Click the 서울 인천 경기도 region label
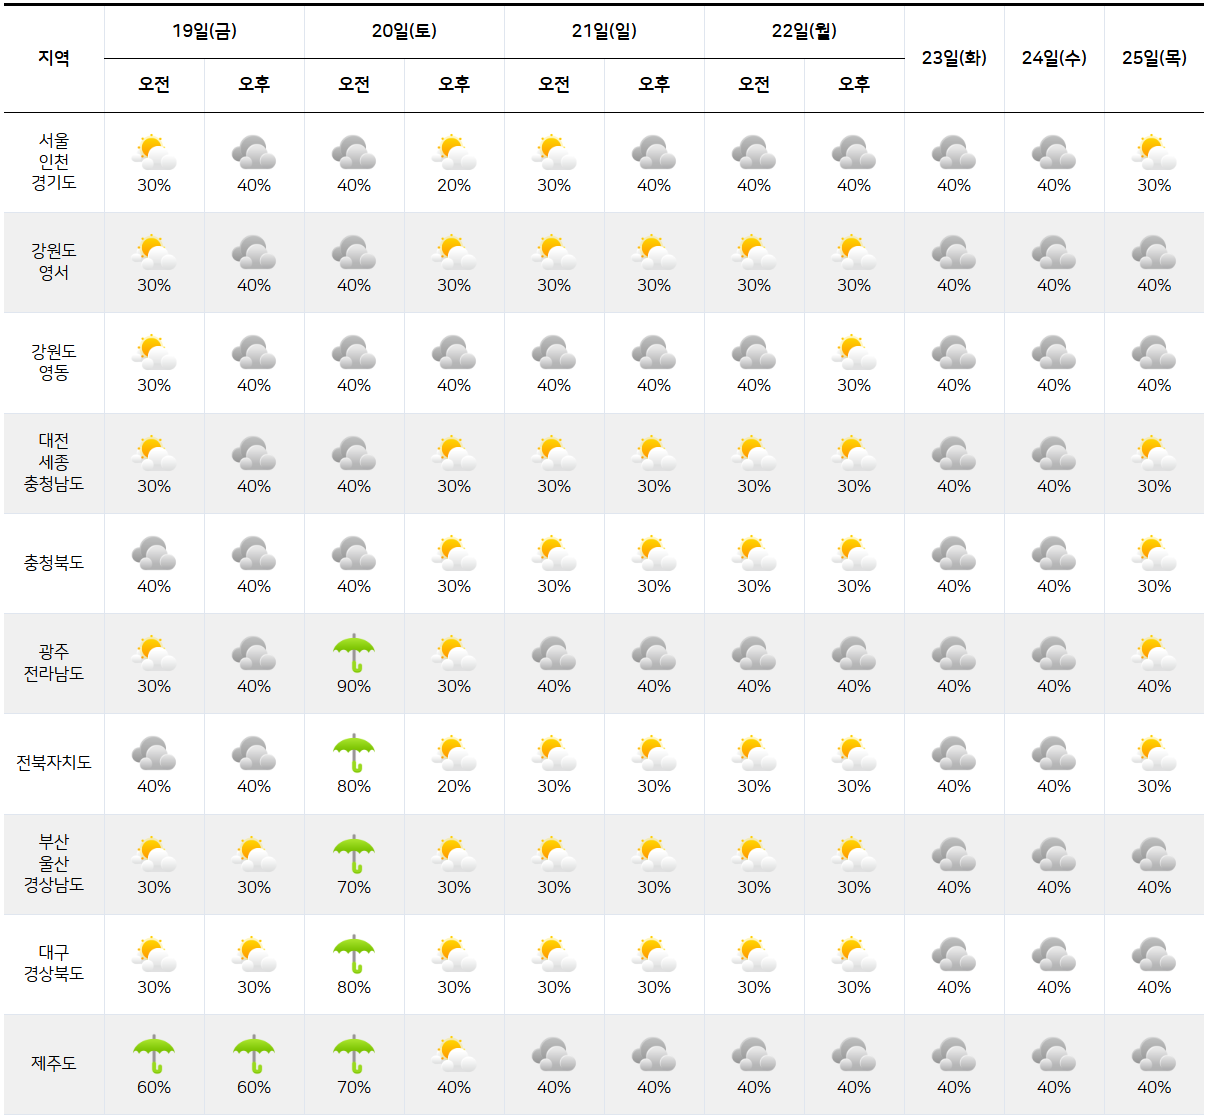The image size is (1209, 1117). (x=54, y=161)
